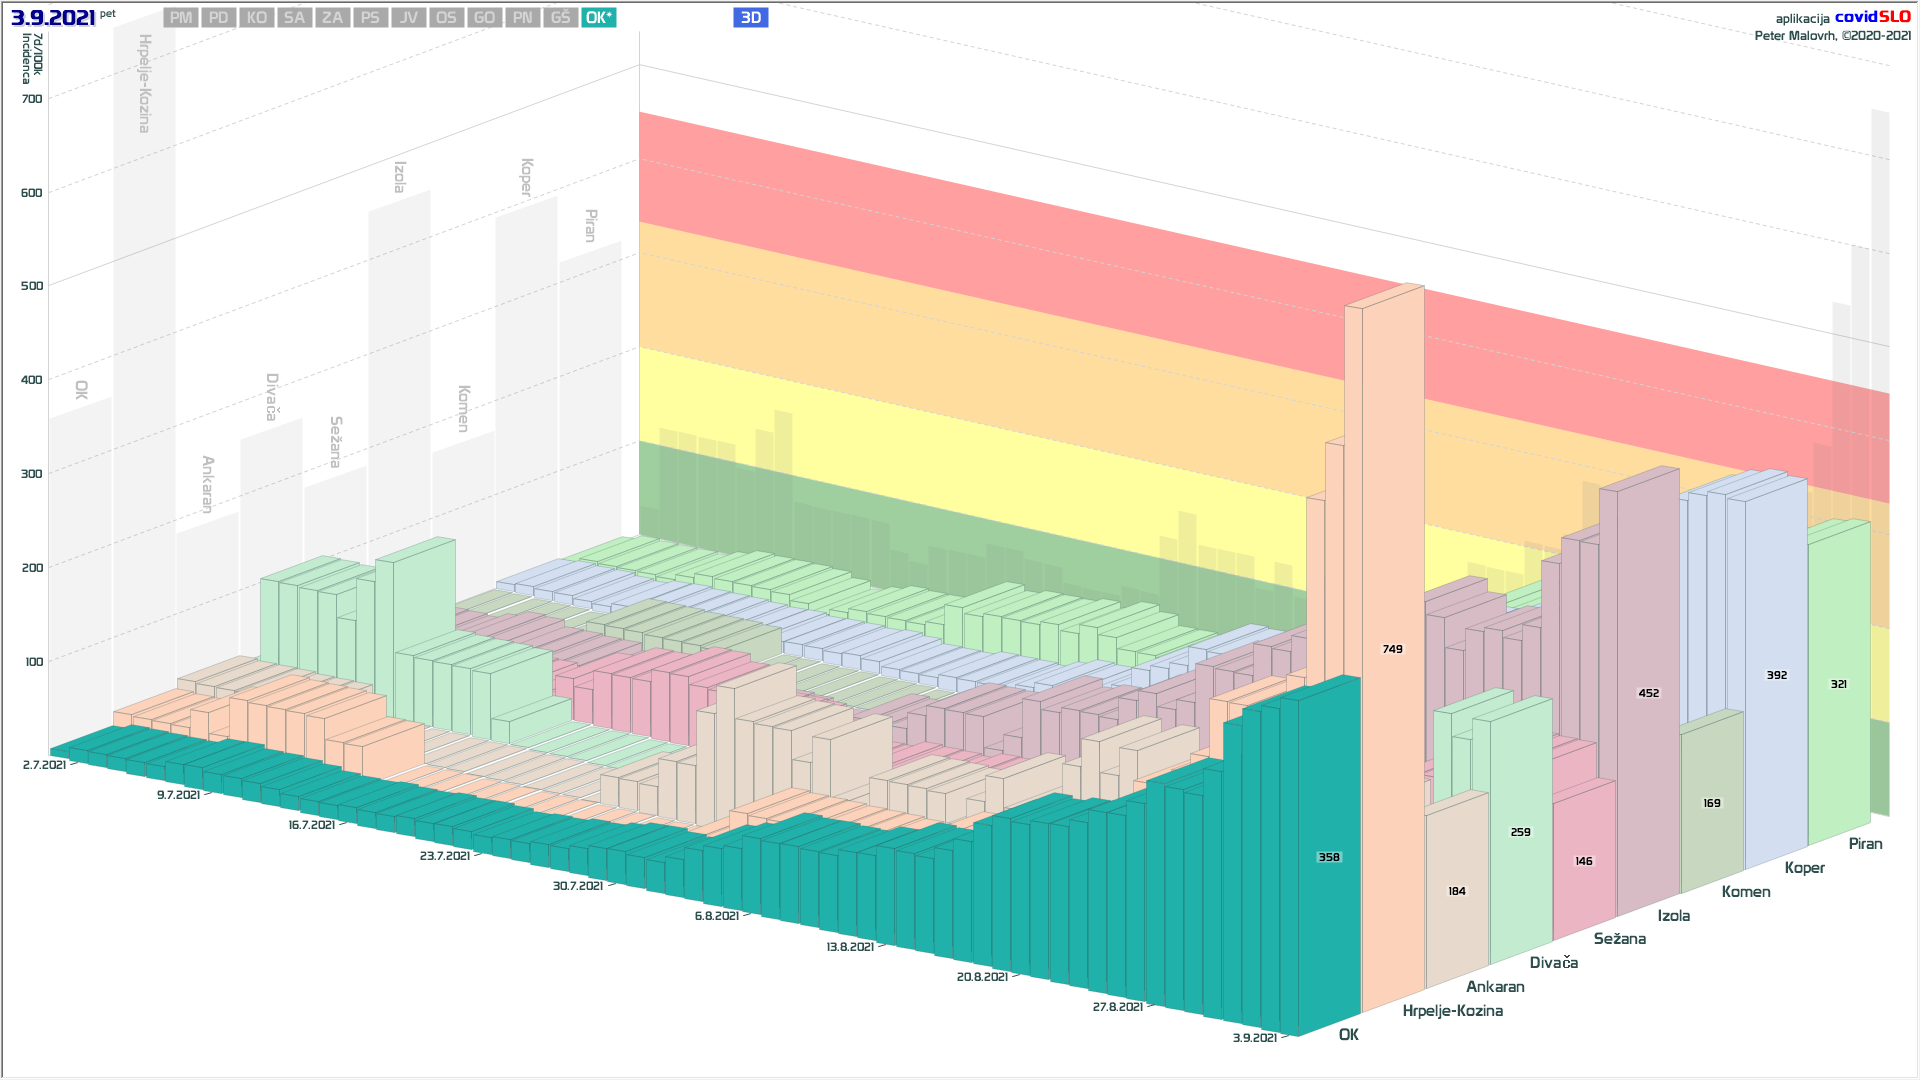
Task: Click the 3.9.2021 date heading
Action: click(53, 18)
